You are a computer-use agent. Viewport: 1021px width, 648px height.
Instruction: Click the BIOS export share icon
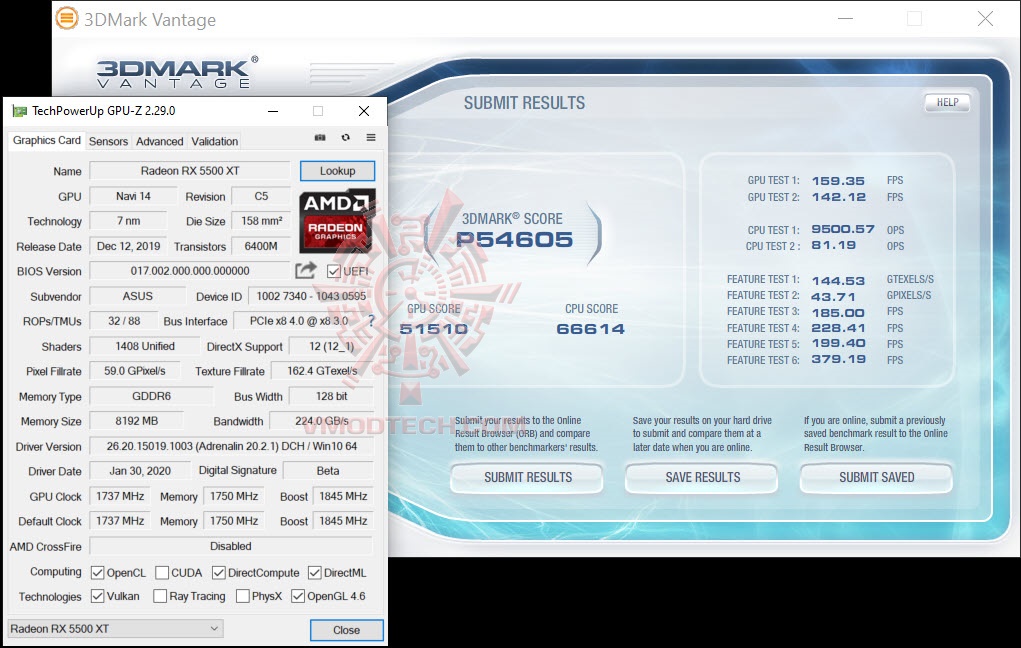305,270
